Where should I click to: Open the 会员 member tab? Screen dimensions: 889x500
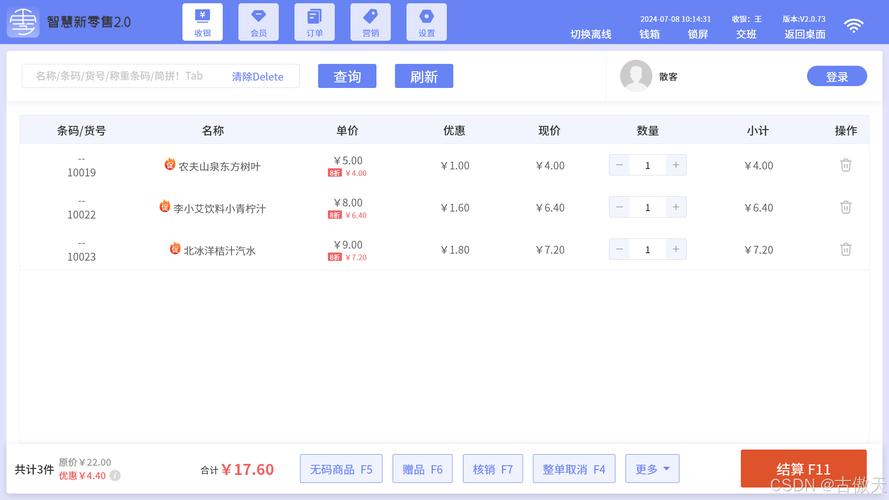pyautogui.click(x=259, y=22)
